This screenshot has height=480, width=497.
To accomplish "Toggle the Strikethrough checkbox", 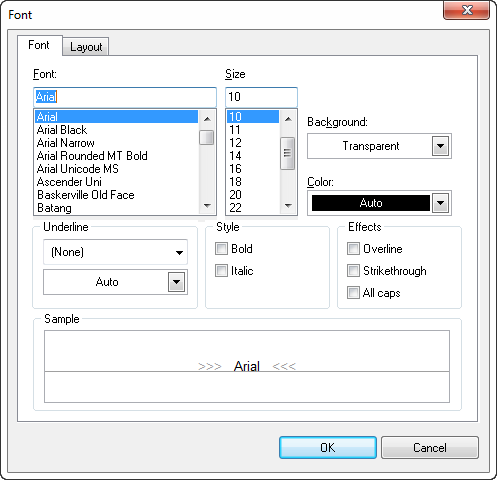I will point(353,271).
